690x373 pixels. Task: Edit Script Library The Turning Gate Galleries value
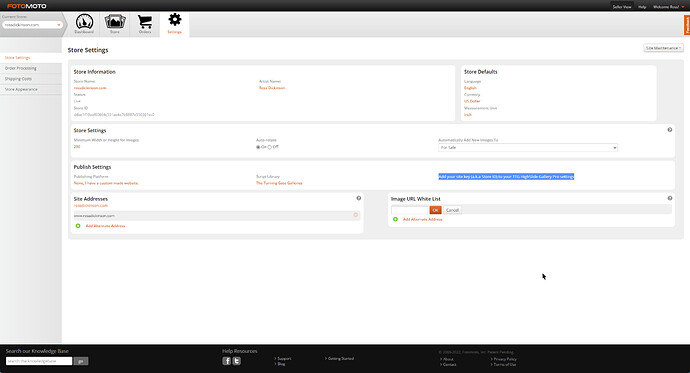pyautogui.click(x=279, y=183)
